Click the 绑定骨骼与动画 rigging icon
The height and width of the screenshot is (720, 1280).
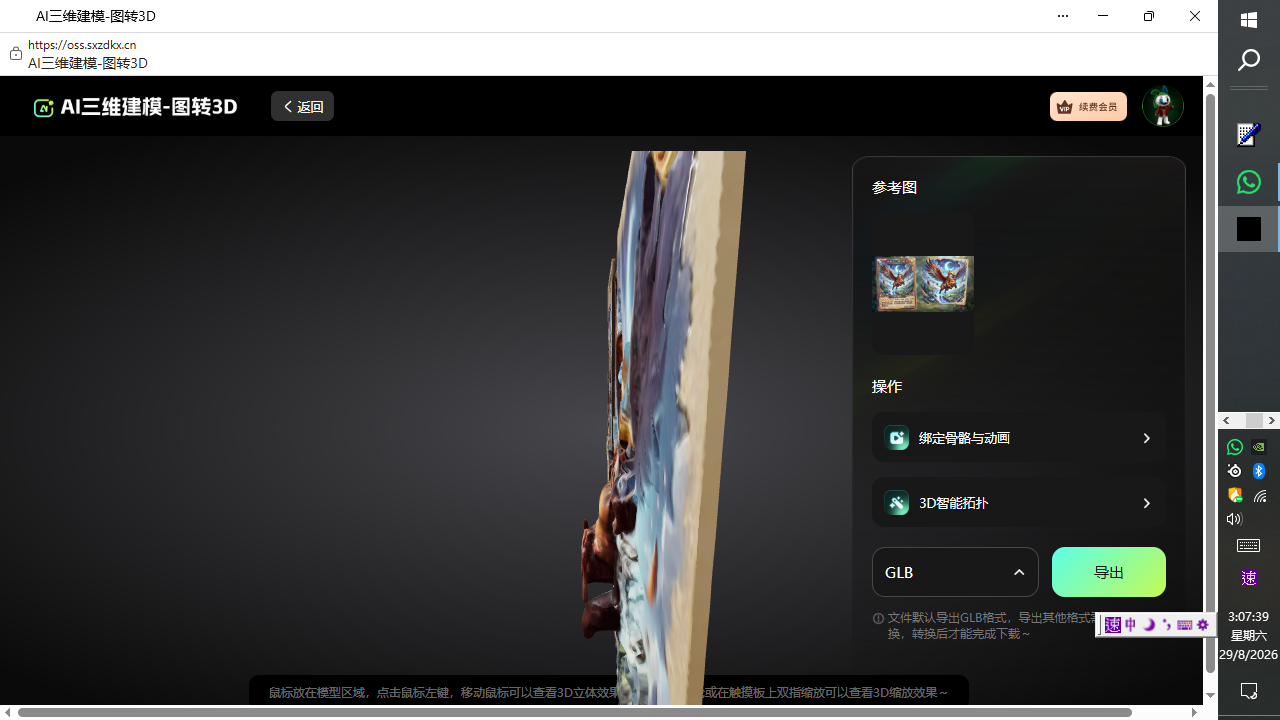[x=897, y=438]
